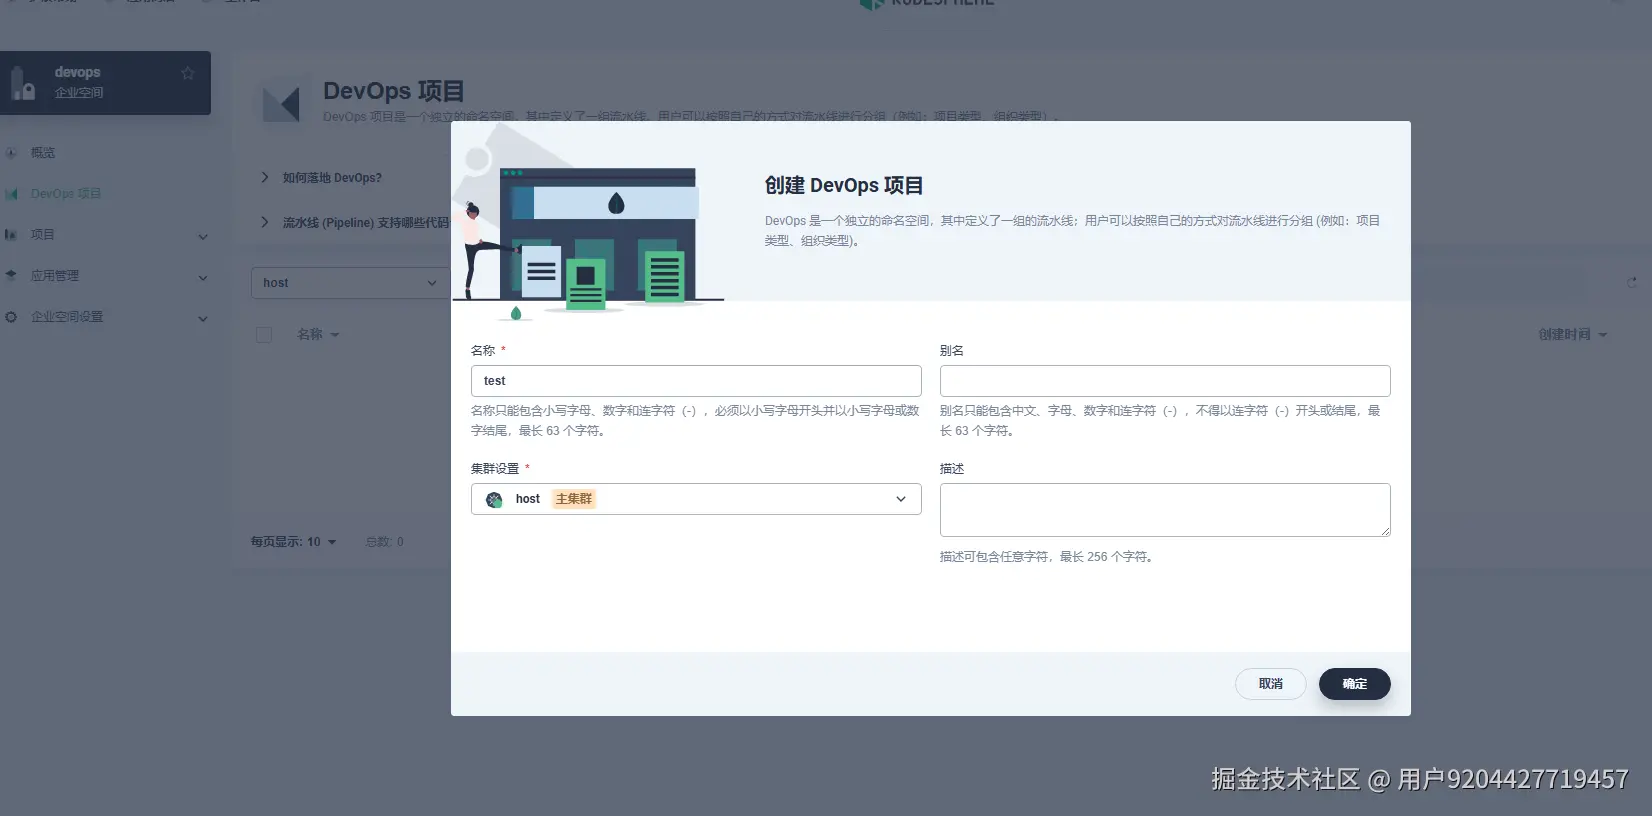The height and width of the screenshot is (816, 1652).
Task: Click the devops workspace icon
Action: click(22, 83)
